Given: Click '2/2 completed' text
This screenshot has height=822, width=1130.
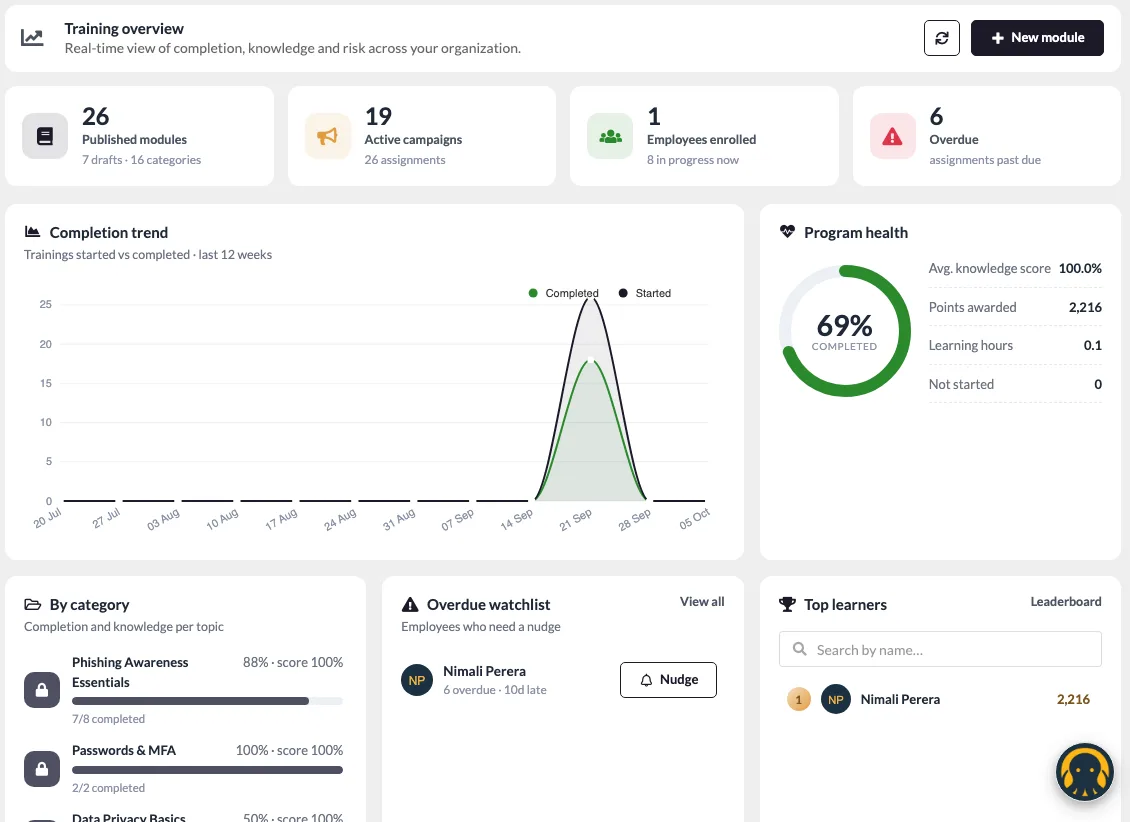Looking at the screenshot, I should coord(108,788).
